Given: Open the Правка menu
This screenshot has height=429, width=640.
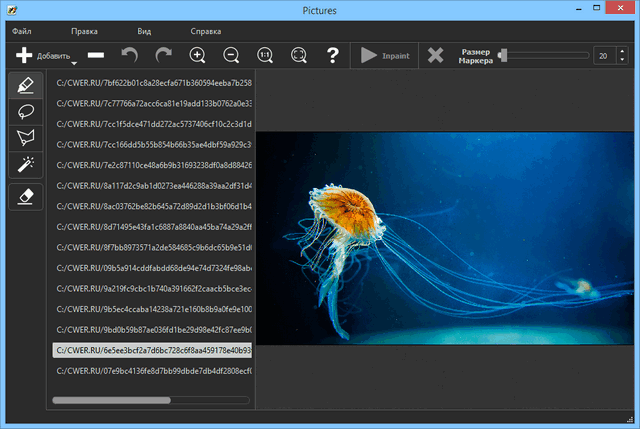Looking at the screenshot, I should [x=85, y=32].
